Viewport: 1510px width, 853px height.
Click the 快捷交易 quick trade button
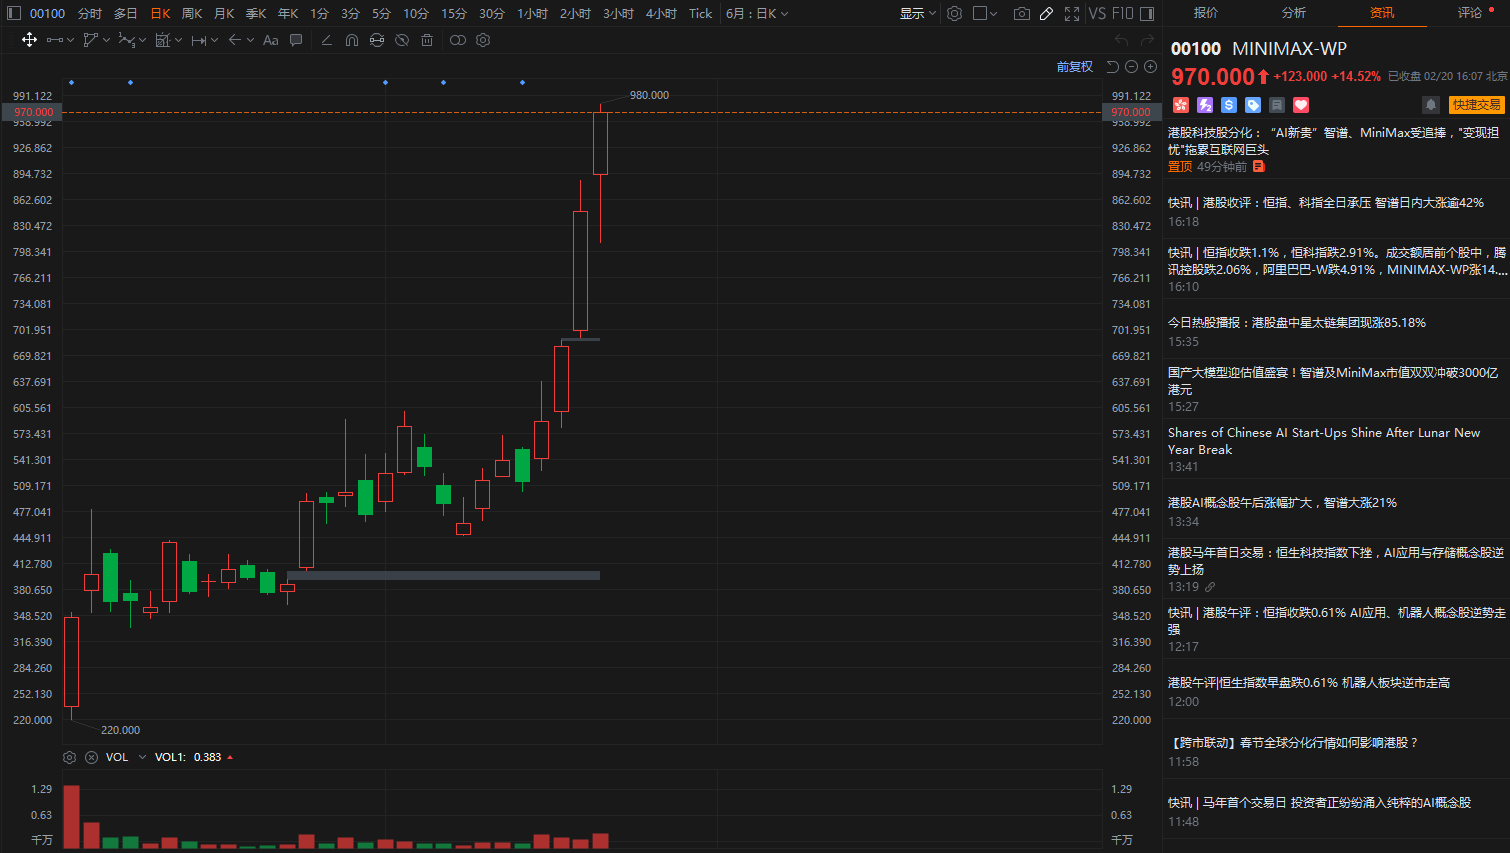coord(1476,104)
